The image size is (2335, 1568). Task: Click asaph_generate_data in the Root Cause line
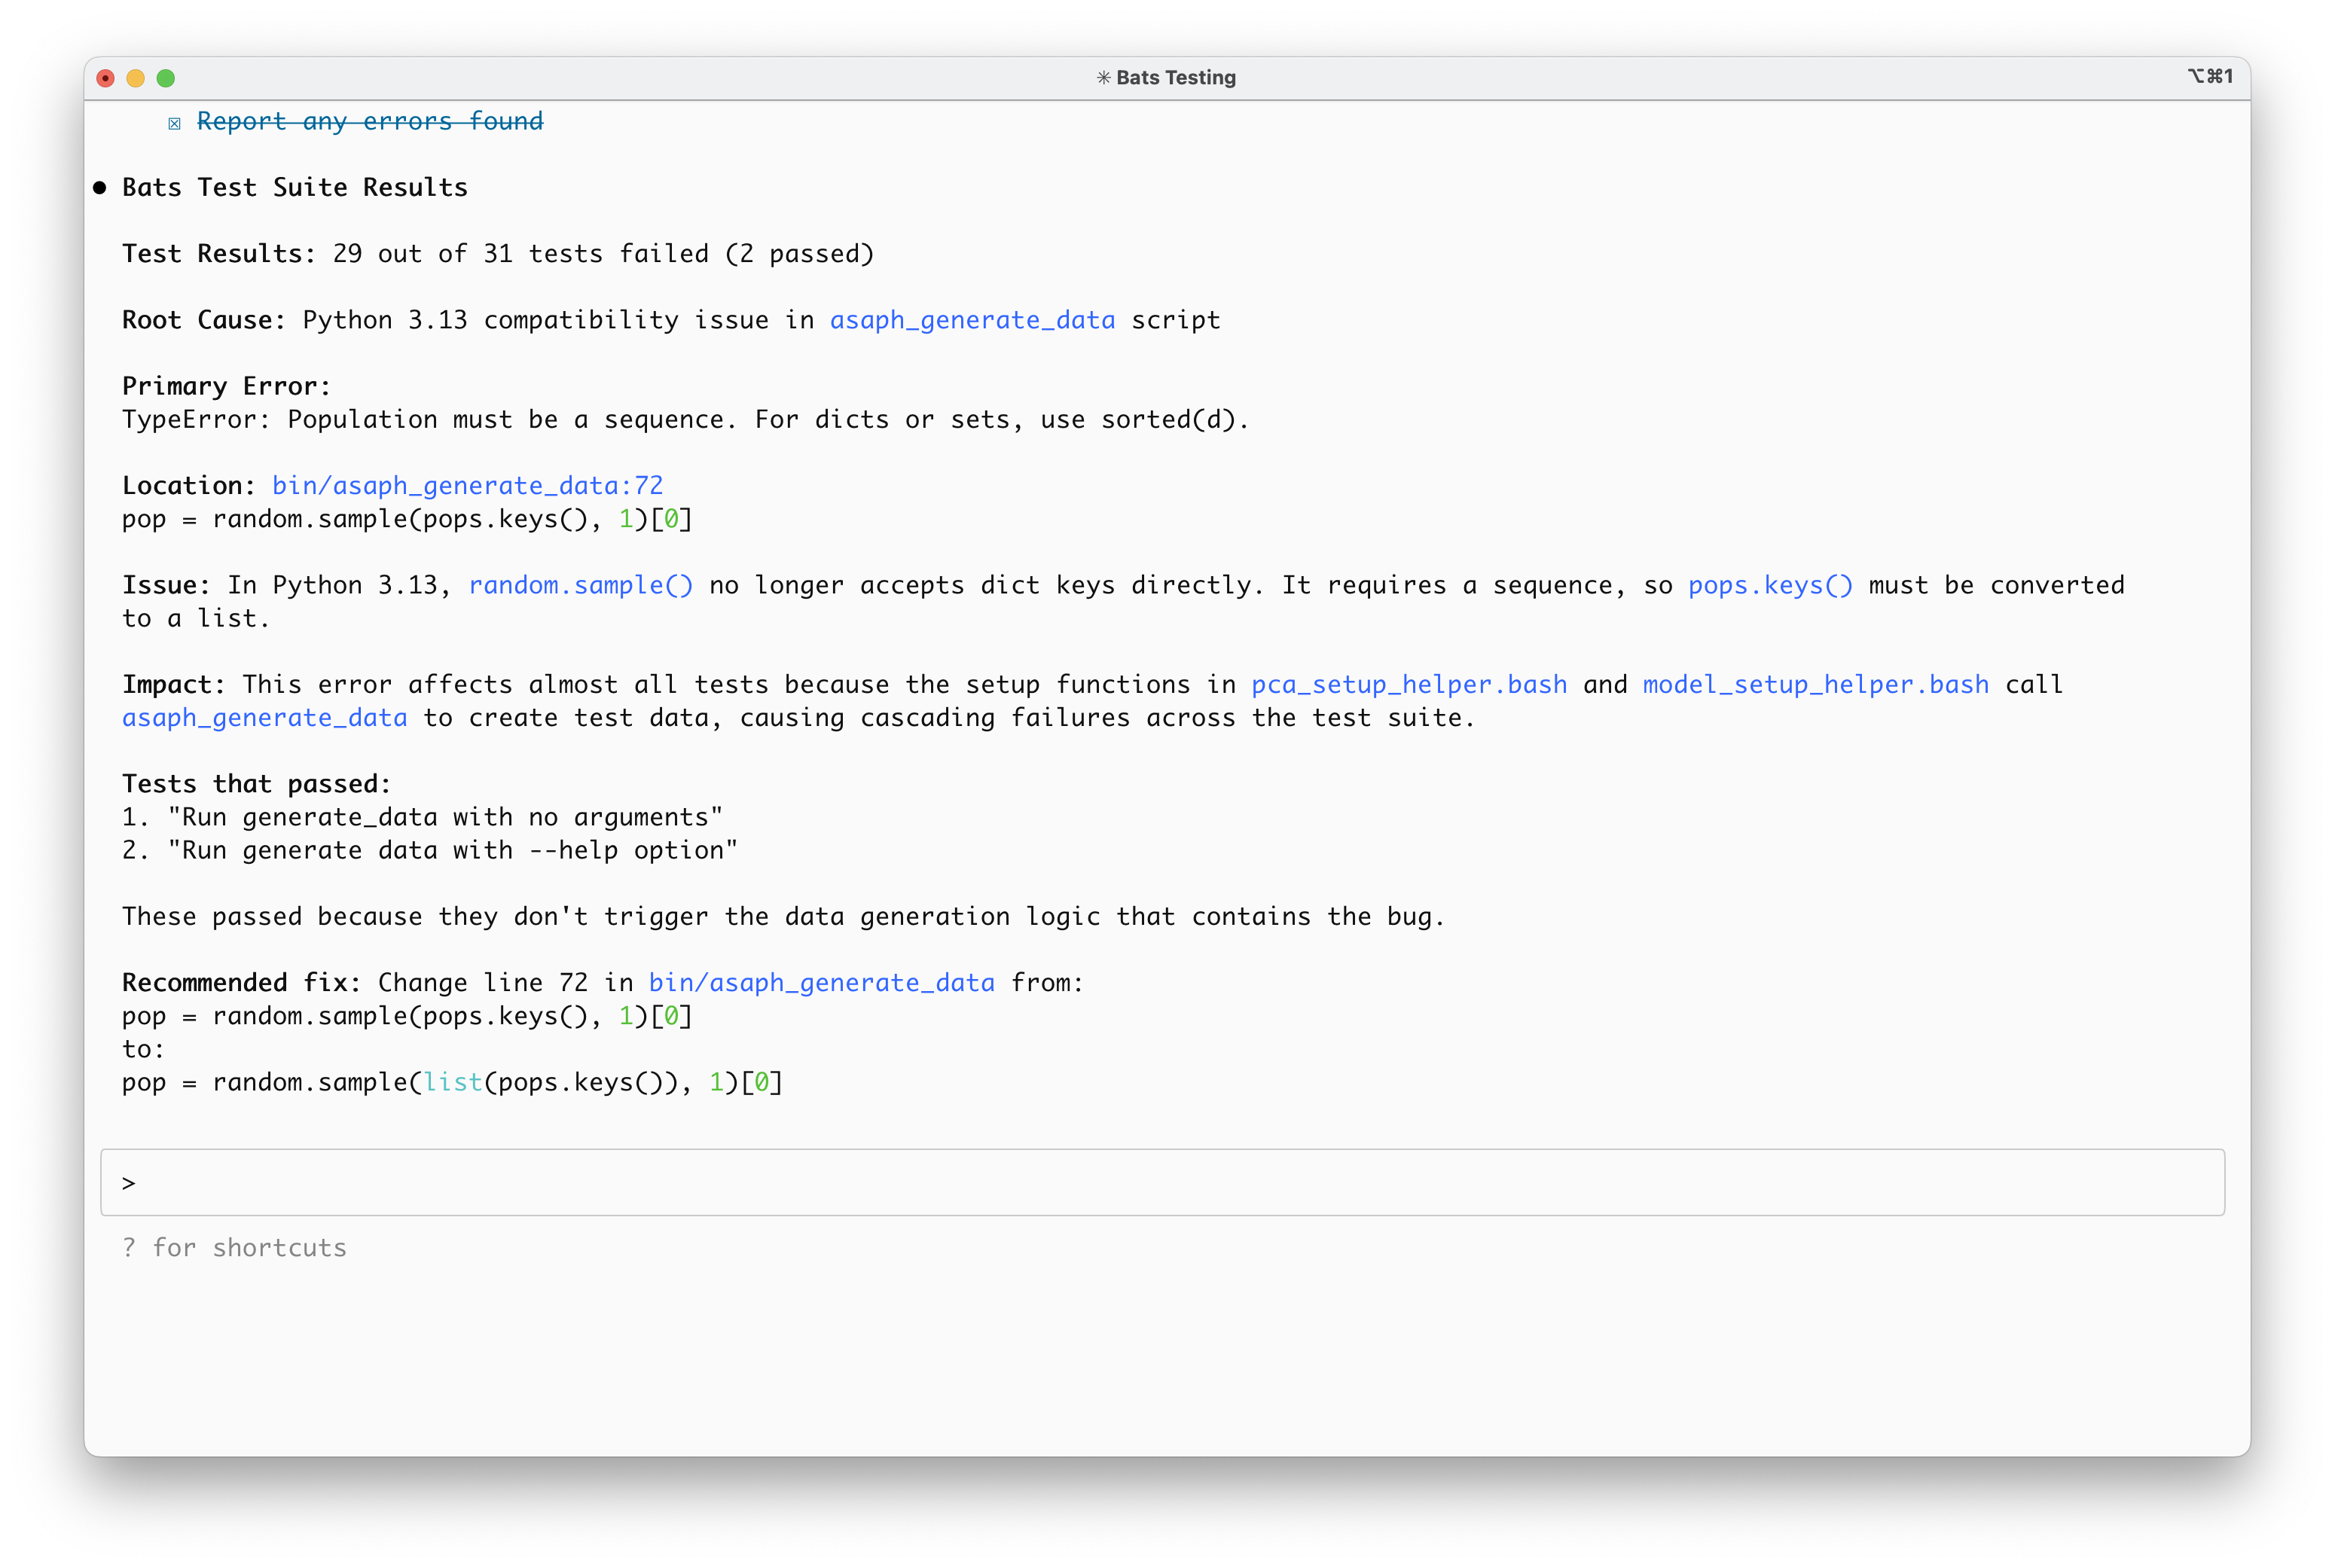pyautogui.click(x=972, y=320)
